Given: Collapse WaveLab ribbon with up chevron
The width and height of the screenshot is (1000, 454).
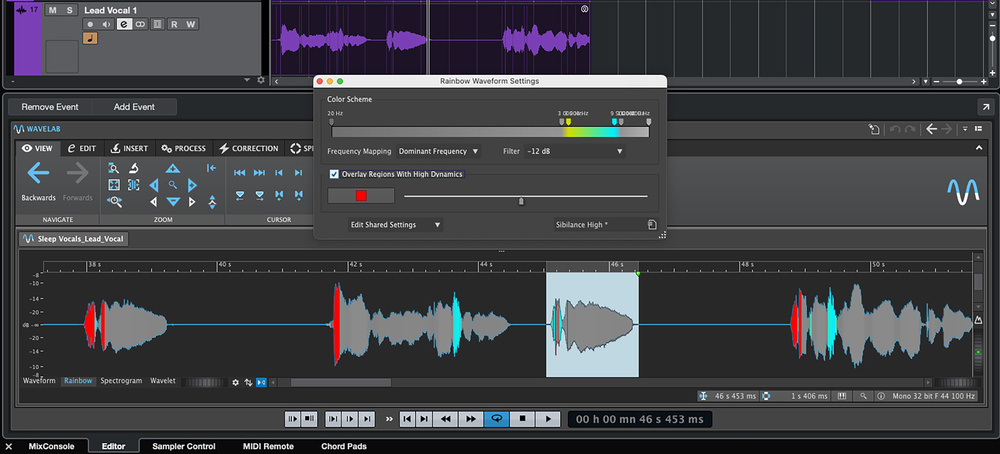Looking at the screenshot, I should [980, 149].
